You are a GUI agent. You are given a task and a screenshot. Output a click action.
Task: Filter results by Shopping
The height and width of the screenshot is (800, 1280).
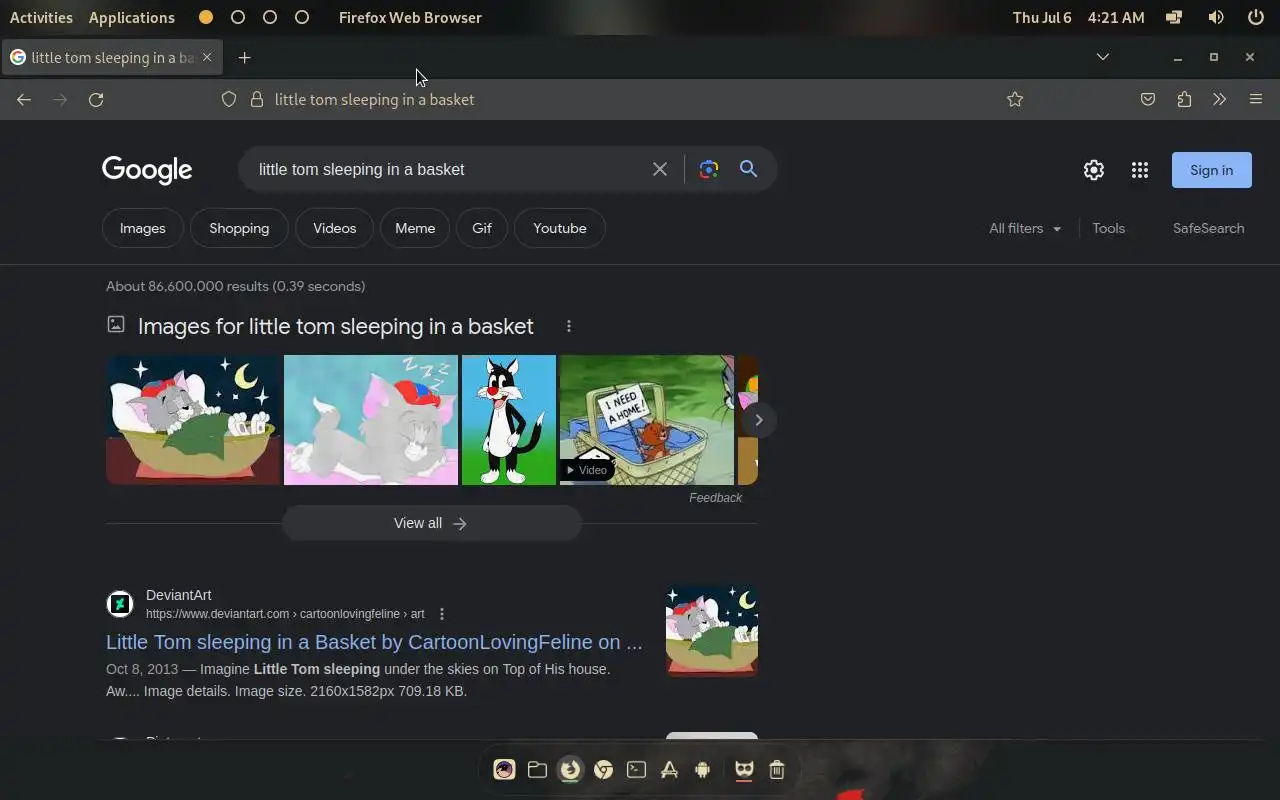pyautogui.click(x=239, y=228)
